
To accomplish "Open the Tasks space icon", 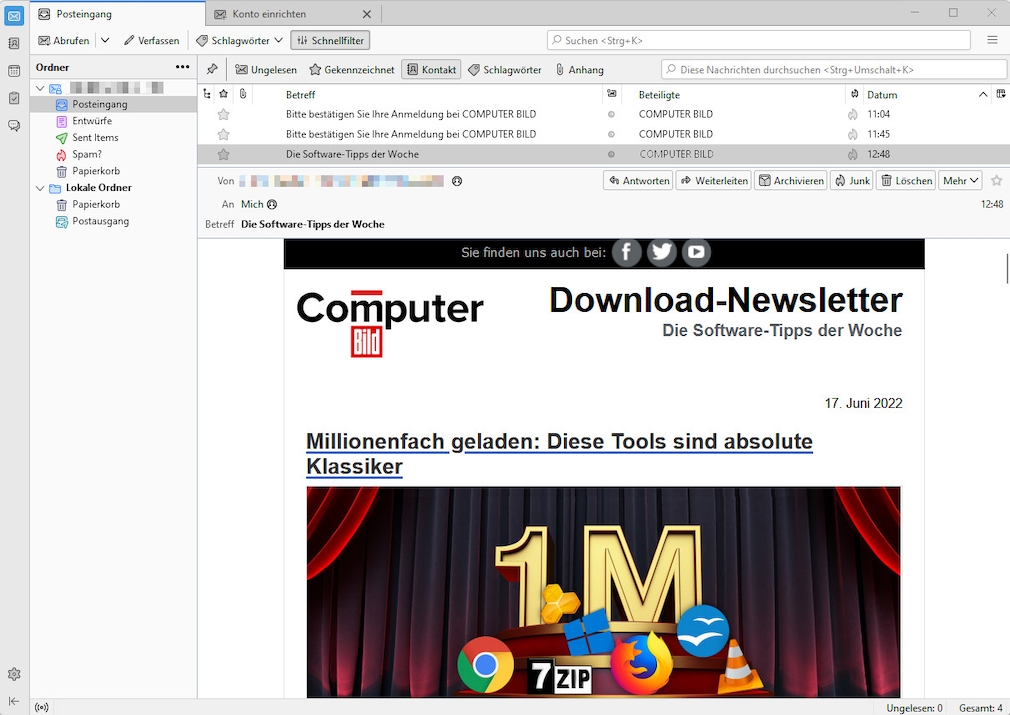I will pyautogui.click(x=14, y=98).
